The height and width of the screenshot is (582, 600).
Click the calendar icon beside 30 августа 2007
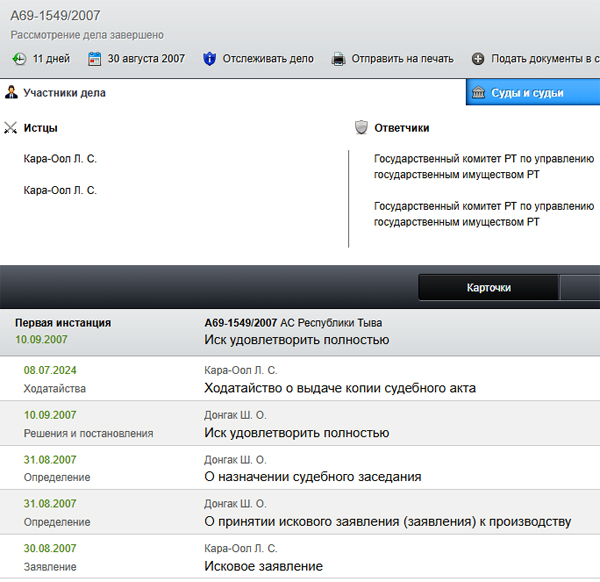(x=95, y=59)
